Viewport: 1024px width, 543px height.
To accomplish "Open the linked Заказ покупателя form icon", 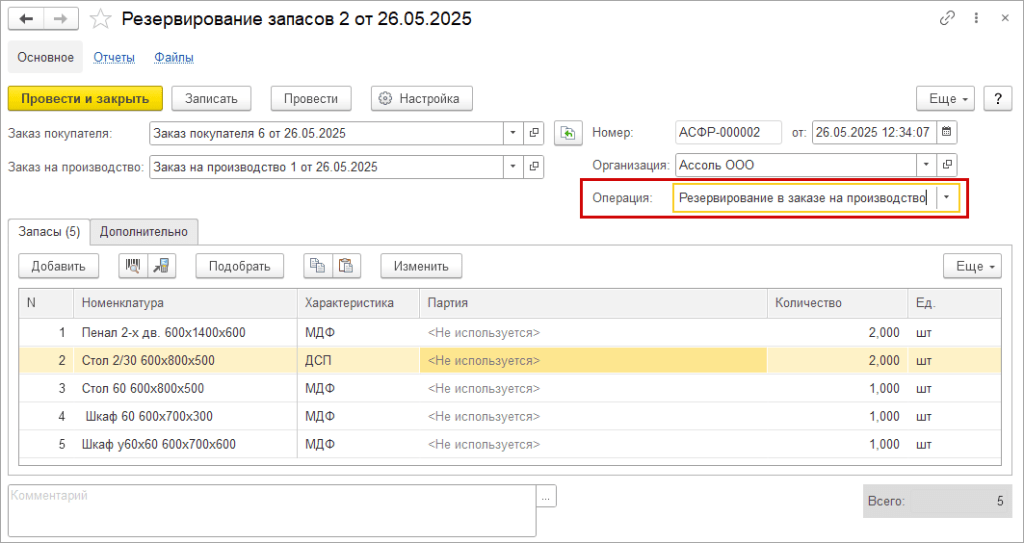I will pos(534,133).
